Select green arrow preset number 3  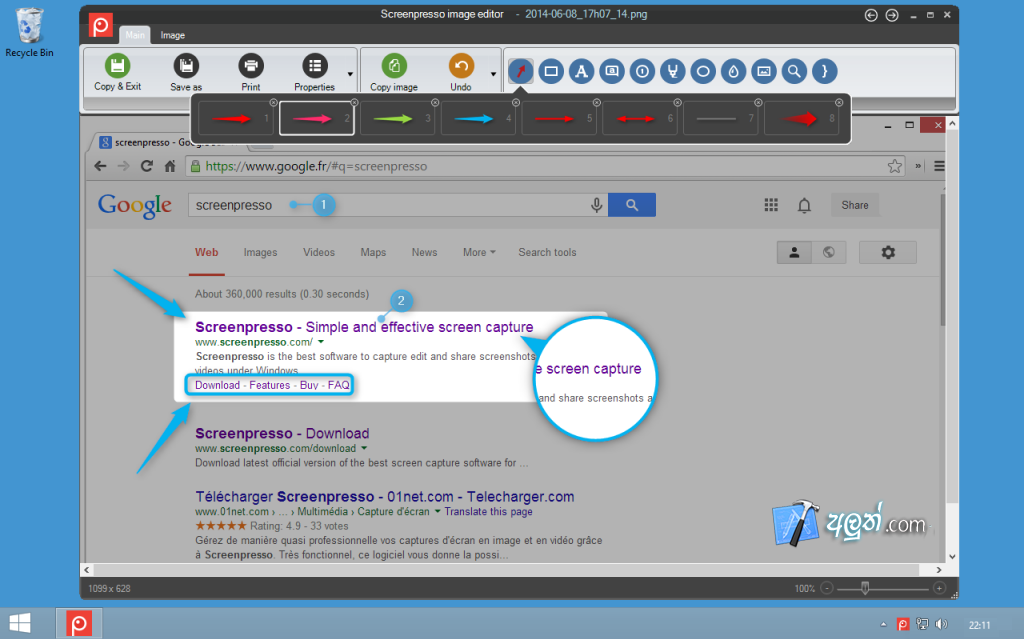tap(397, 119)
